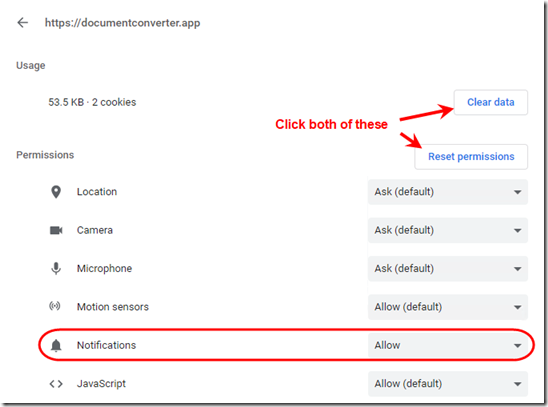This screenshot has width=548, height=407.
Task: Click the Notifications bell icon
Action: (x=56, y=345)
